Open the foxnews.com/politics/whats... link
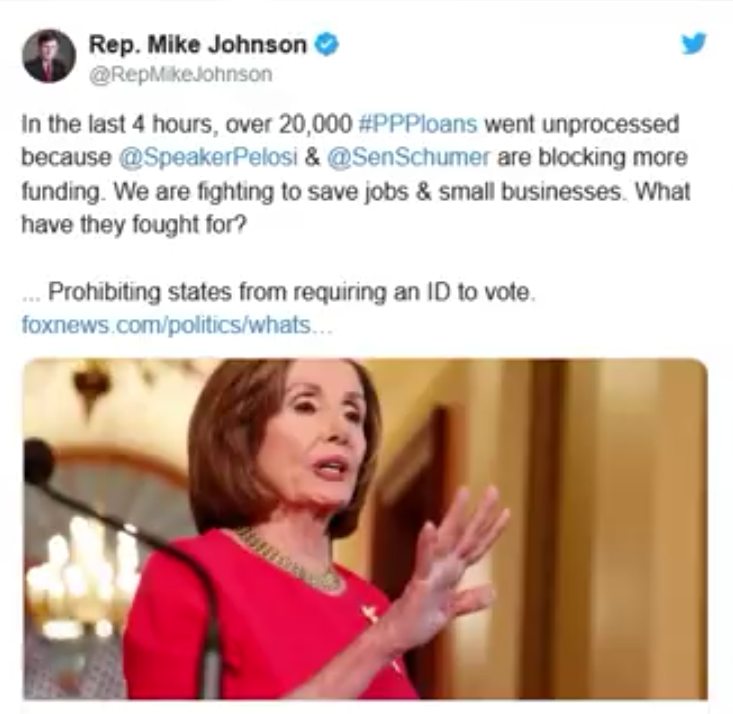Image resolution: width=733 pixels, height=714 pixels. (x=177, y=325)
